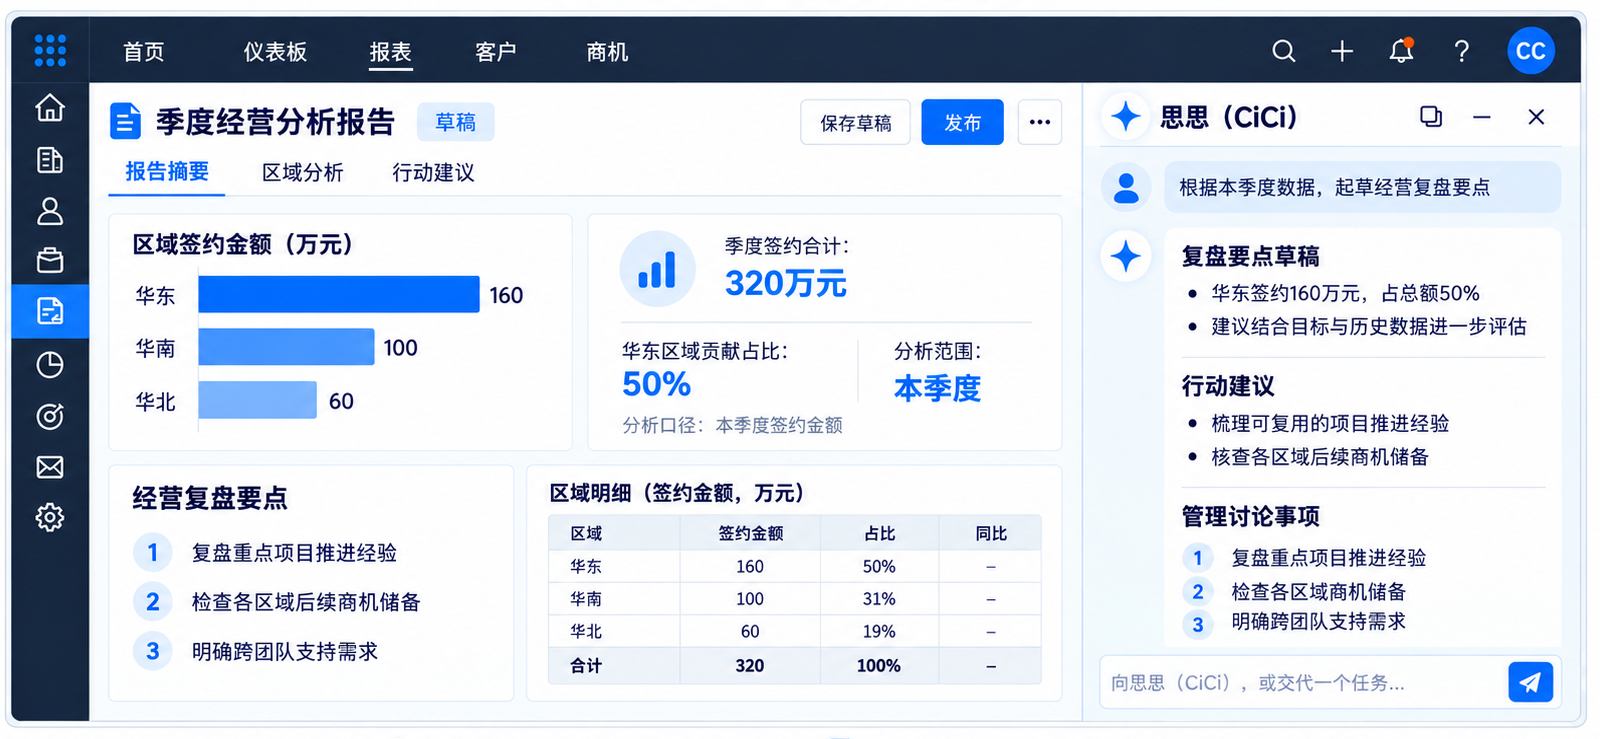Viewport: 1600px width, 739px height.
Task: Open the briefcase icon in sidebar
Action: click(x=50, y=261)
